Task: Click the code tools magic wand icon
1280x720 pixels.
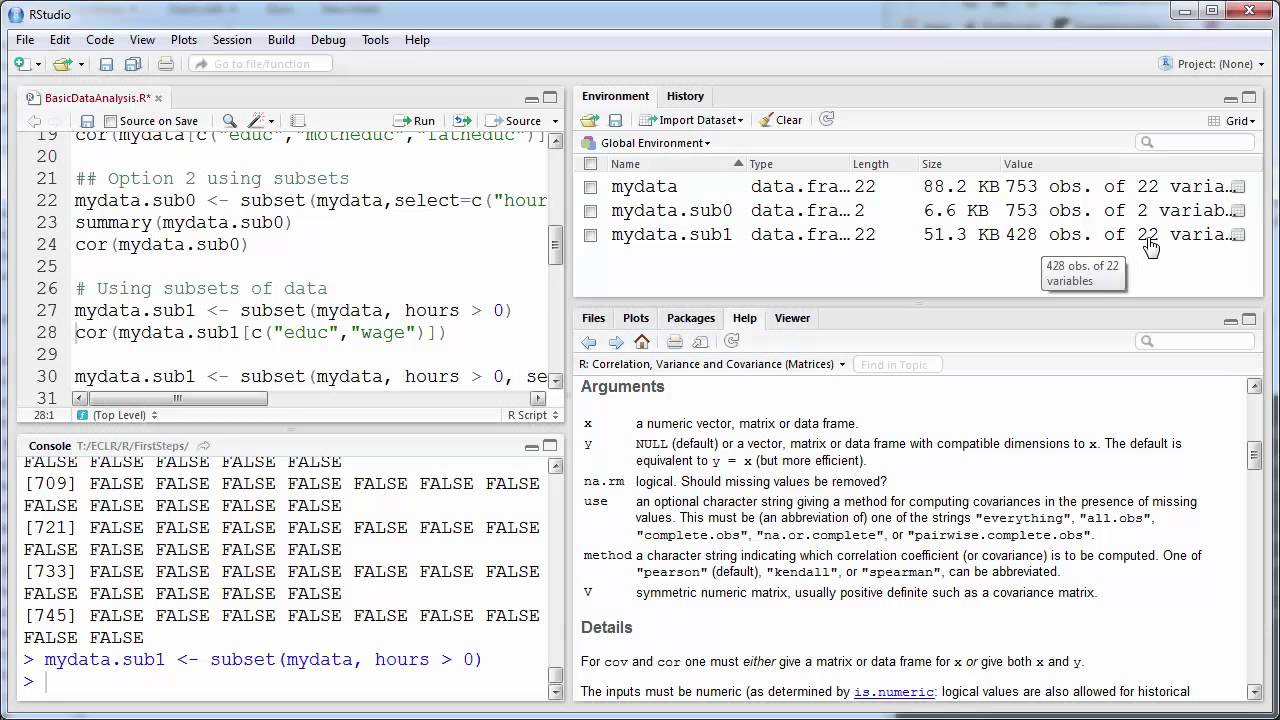Action: [256, 121]
